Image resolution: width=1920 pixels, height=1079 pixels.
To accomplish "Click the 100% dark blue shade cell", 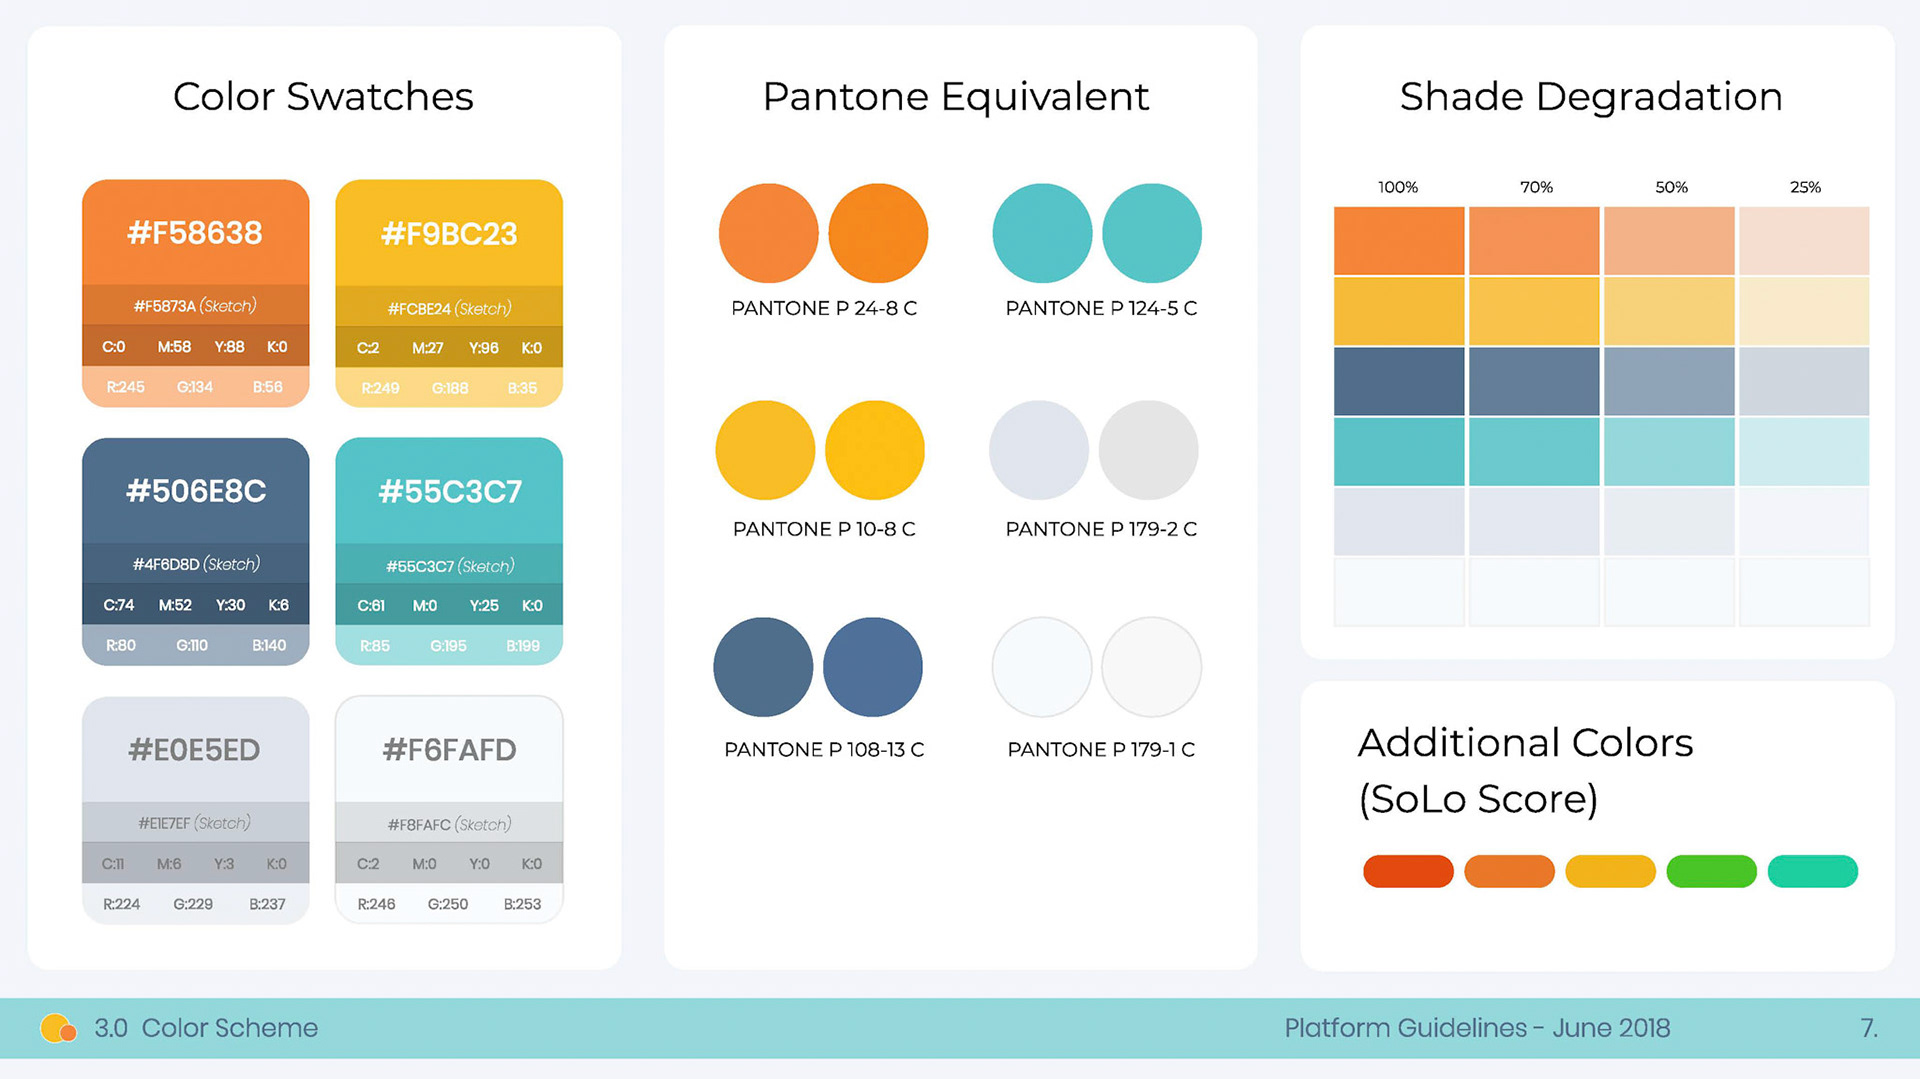I will click(1399, 381).
